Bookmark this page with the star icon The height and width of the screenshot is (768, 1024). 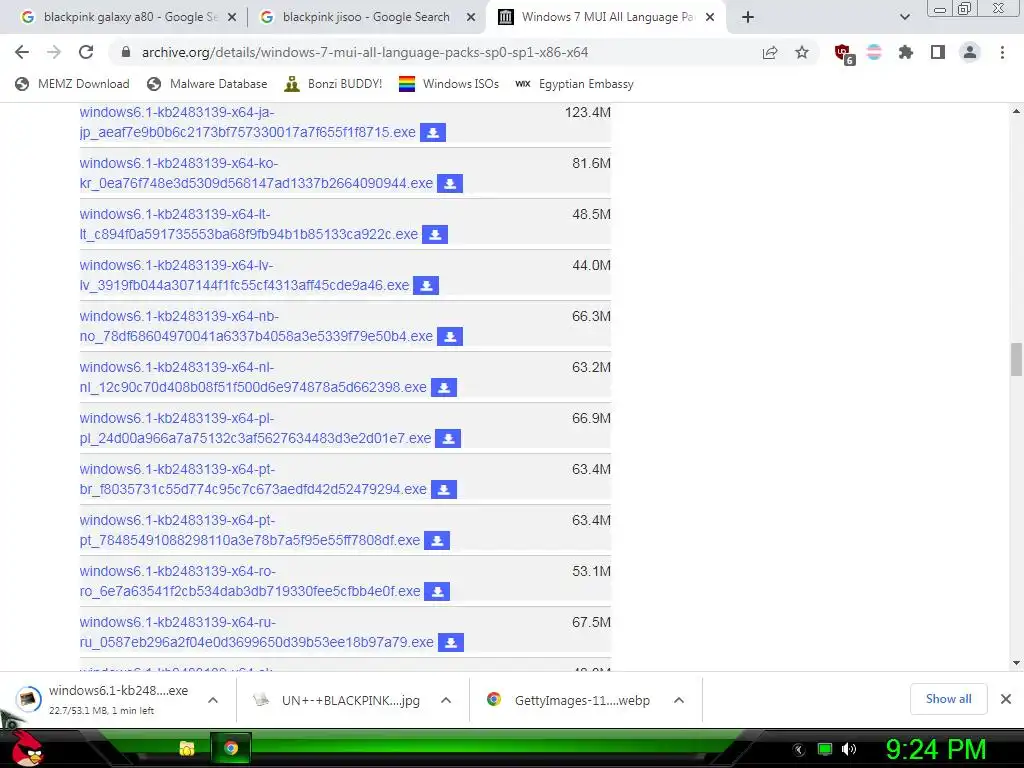[801, 52]
